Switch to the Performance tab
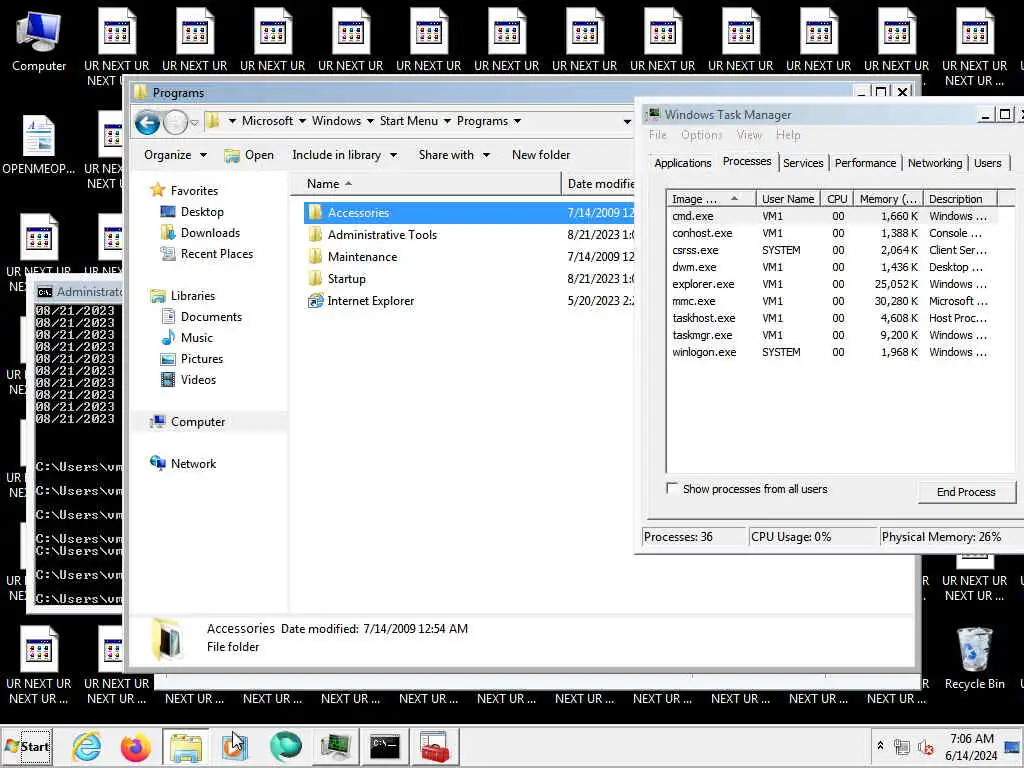The image size is (1024, 768). [x=865, y=163]
